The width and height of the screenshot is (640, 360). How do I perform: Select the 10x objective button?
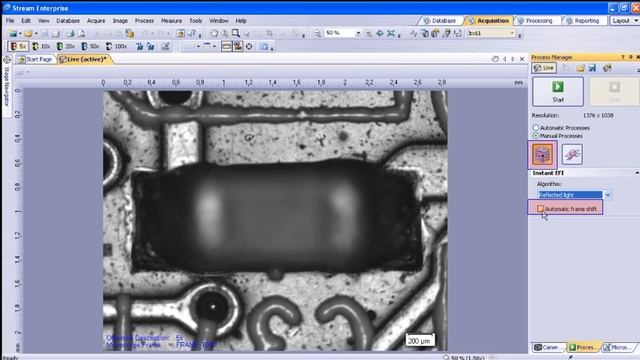41,47
